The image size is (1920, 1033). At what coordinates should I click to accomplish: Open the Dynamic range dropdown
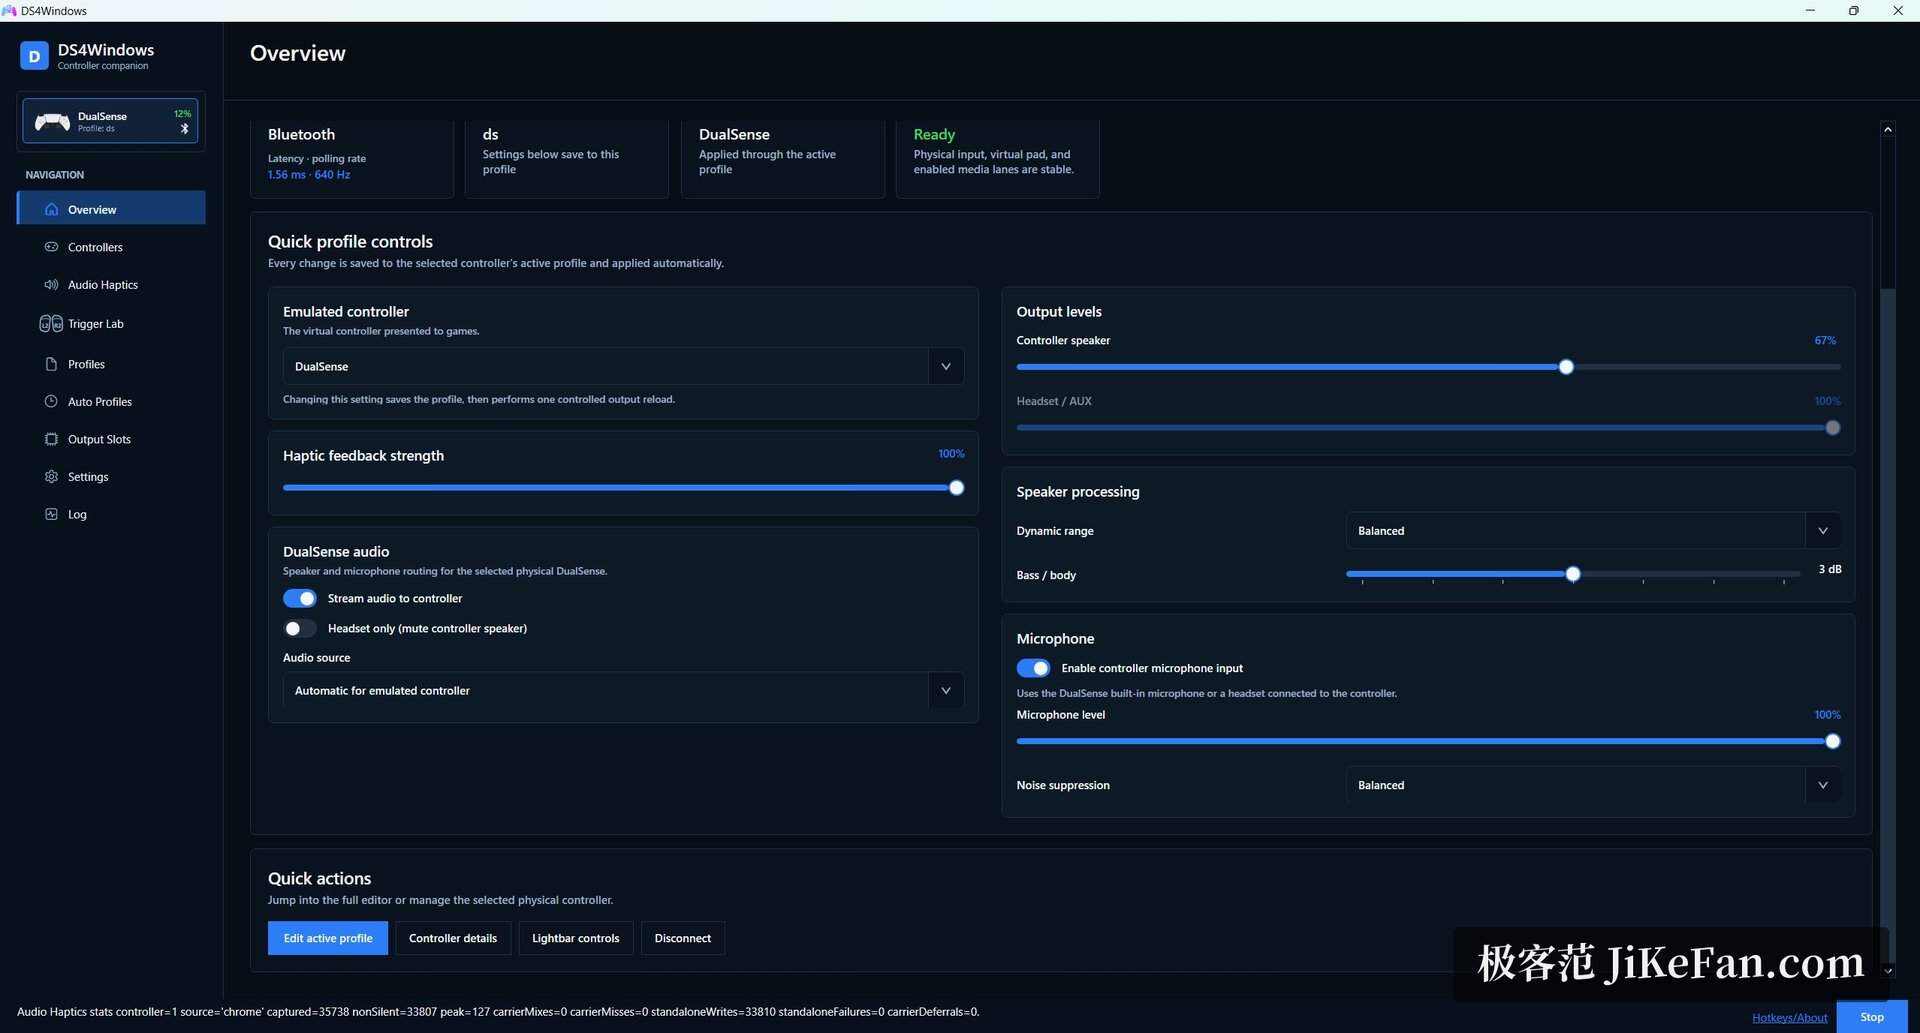1593,531
